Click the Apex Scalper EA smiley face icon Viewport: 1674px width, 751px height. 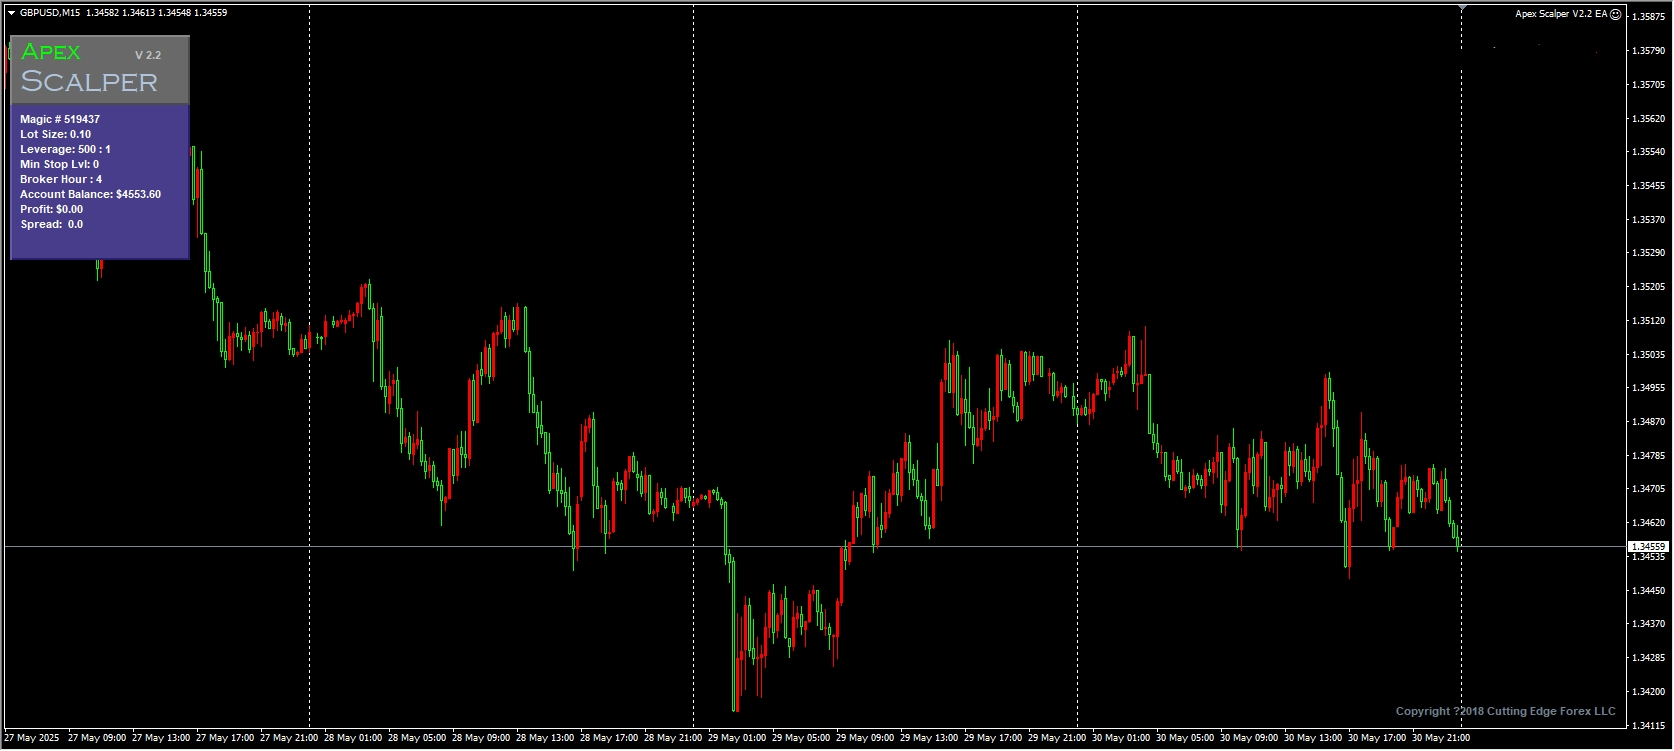click(1616, 14)
